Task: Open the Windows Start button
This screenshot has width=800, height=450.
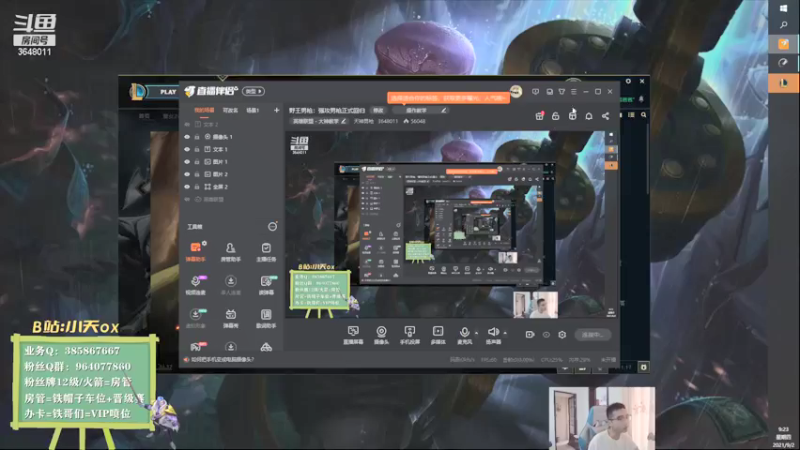Action: [x=784, y=8]
